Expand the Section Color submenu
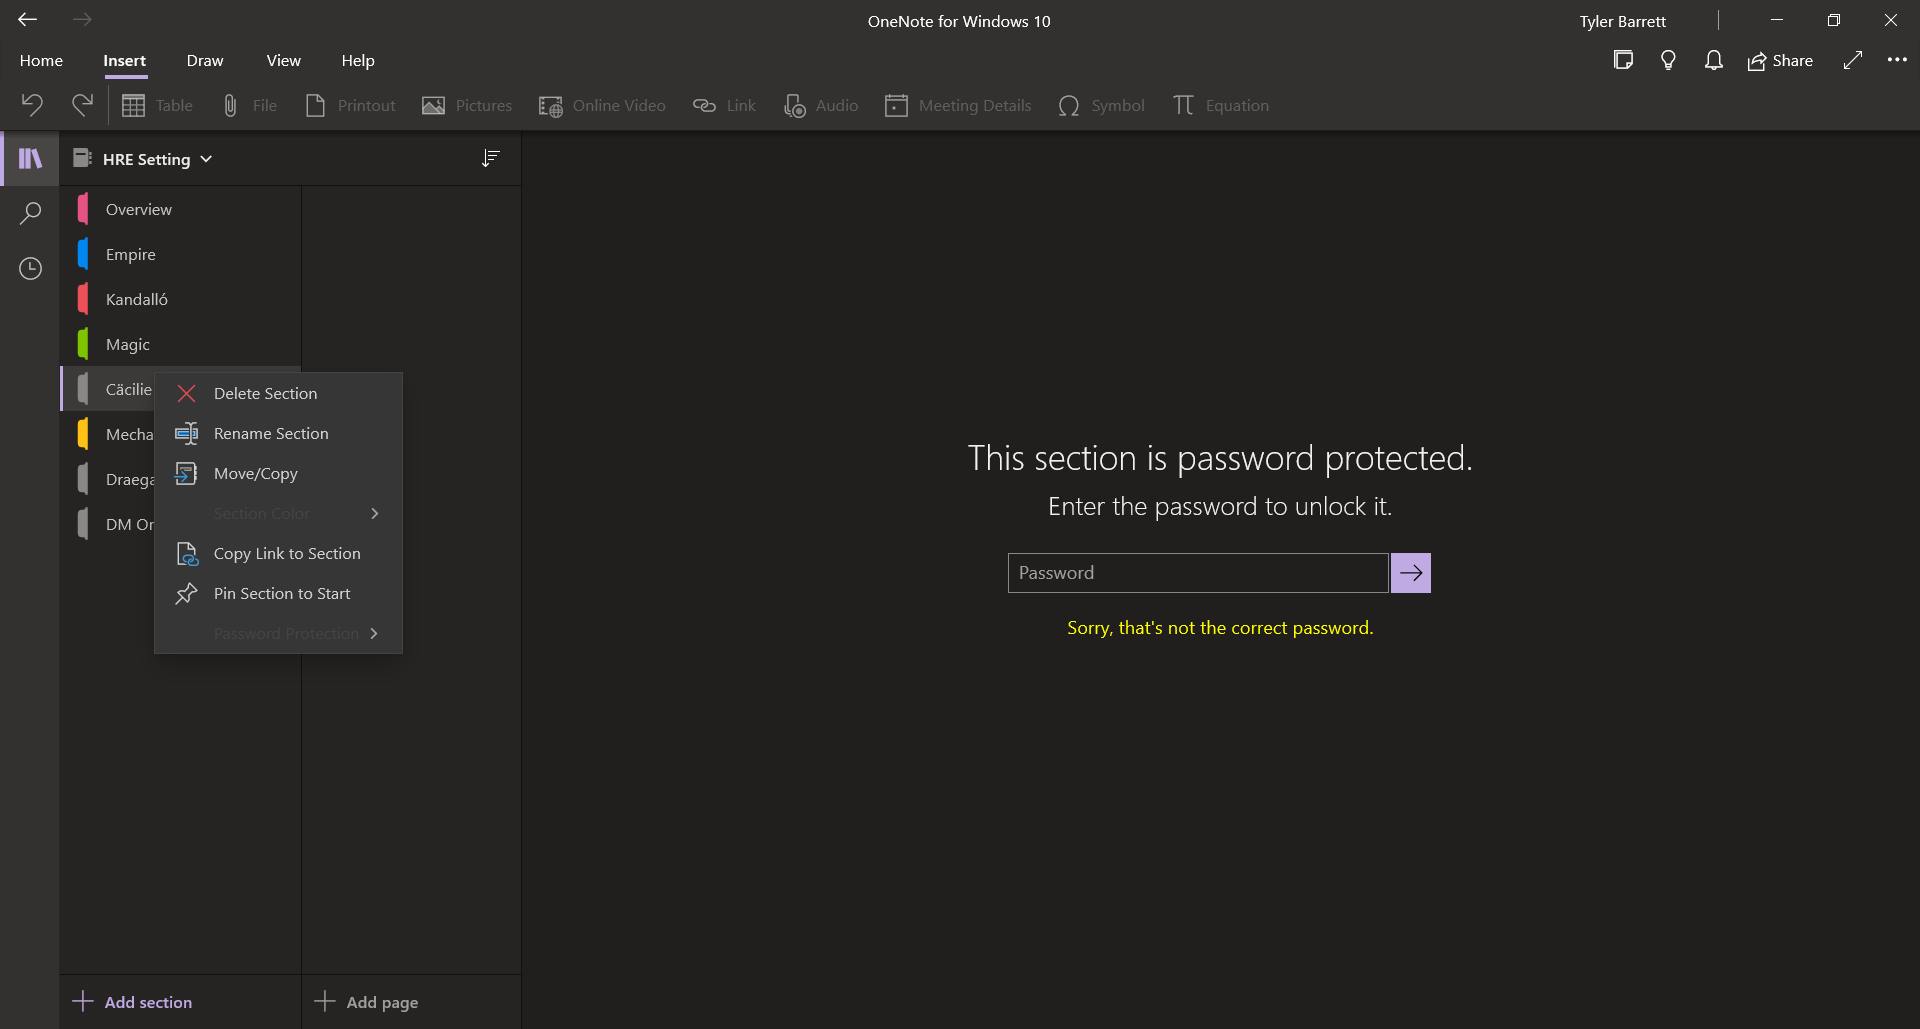Screen dimensions: 1920x1029 (278, 513)
